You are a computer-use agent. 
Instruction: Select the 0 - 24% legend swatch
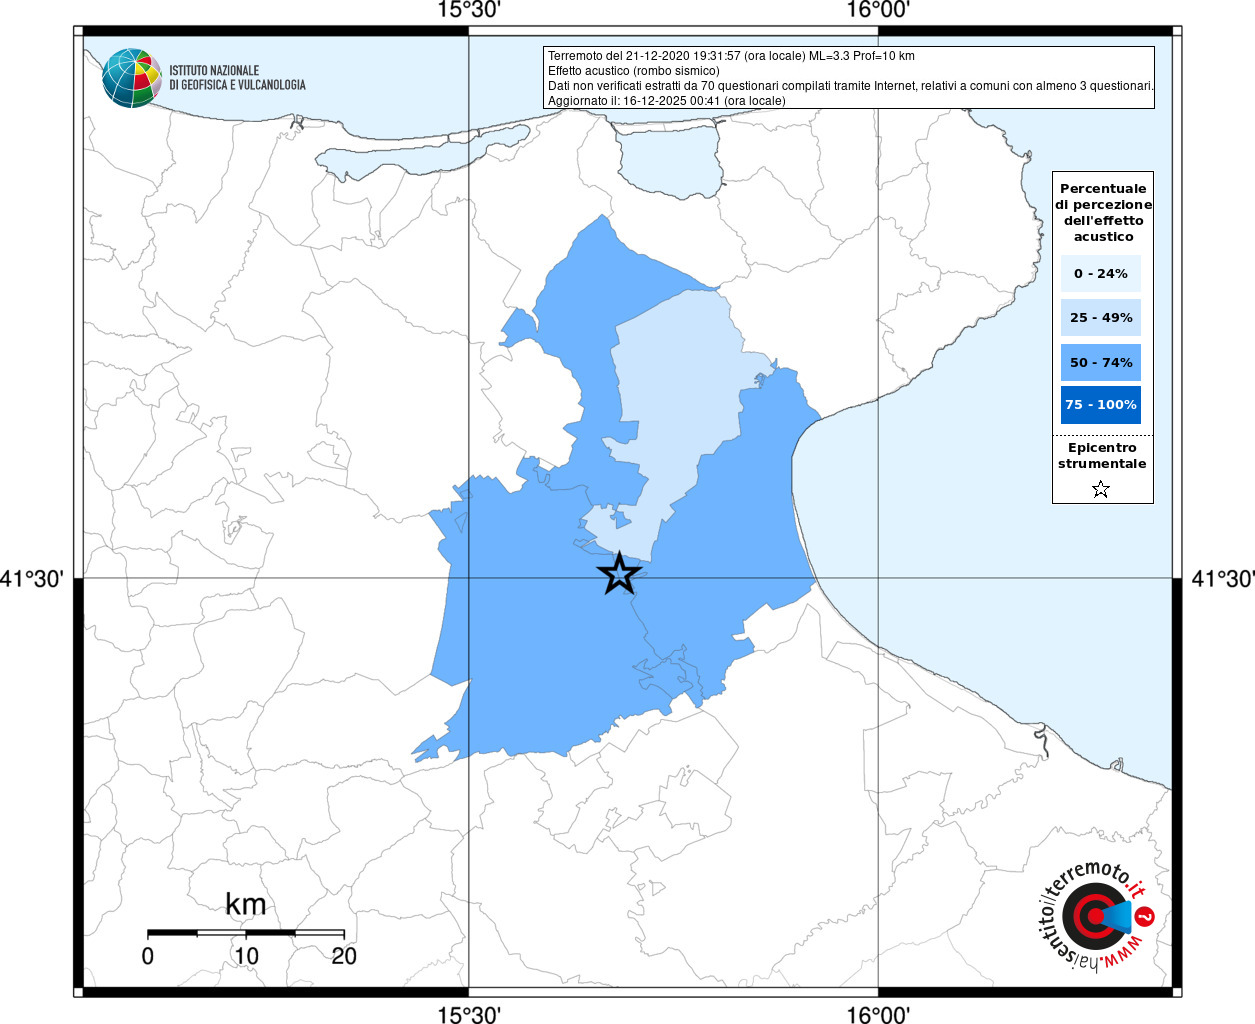pos(1100,274)
